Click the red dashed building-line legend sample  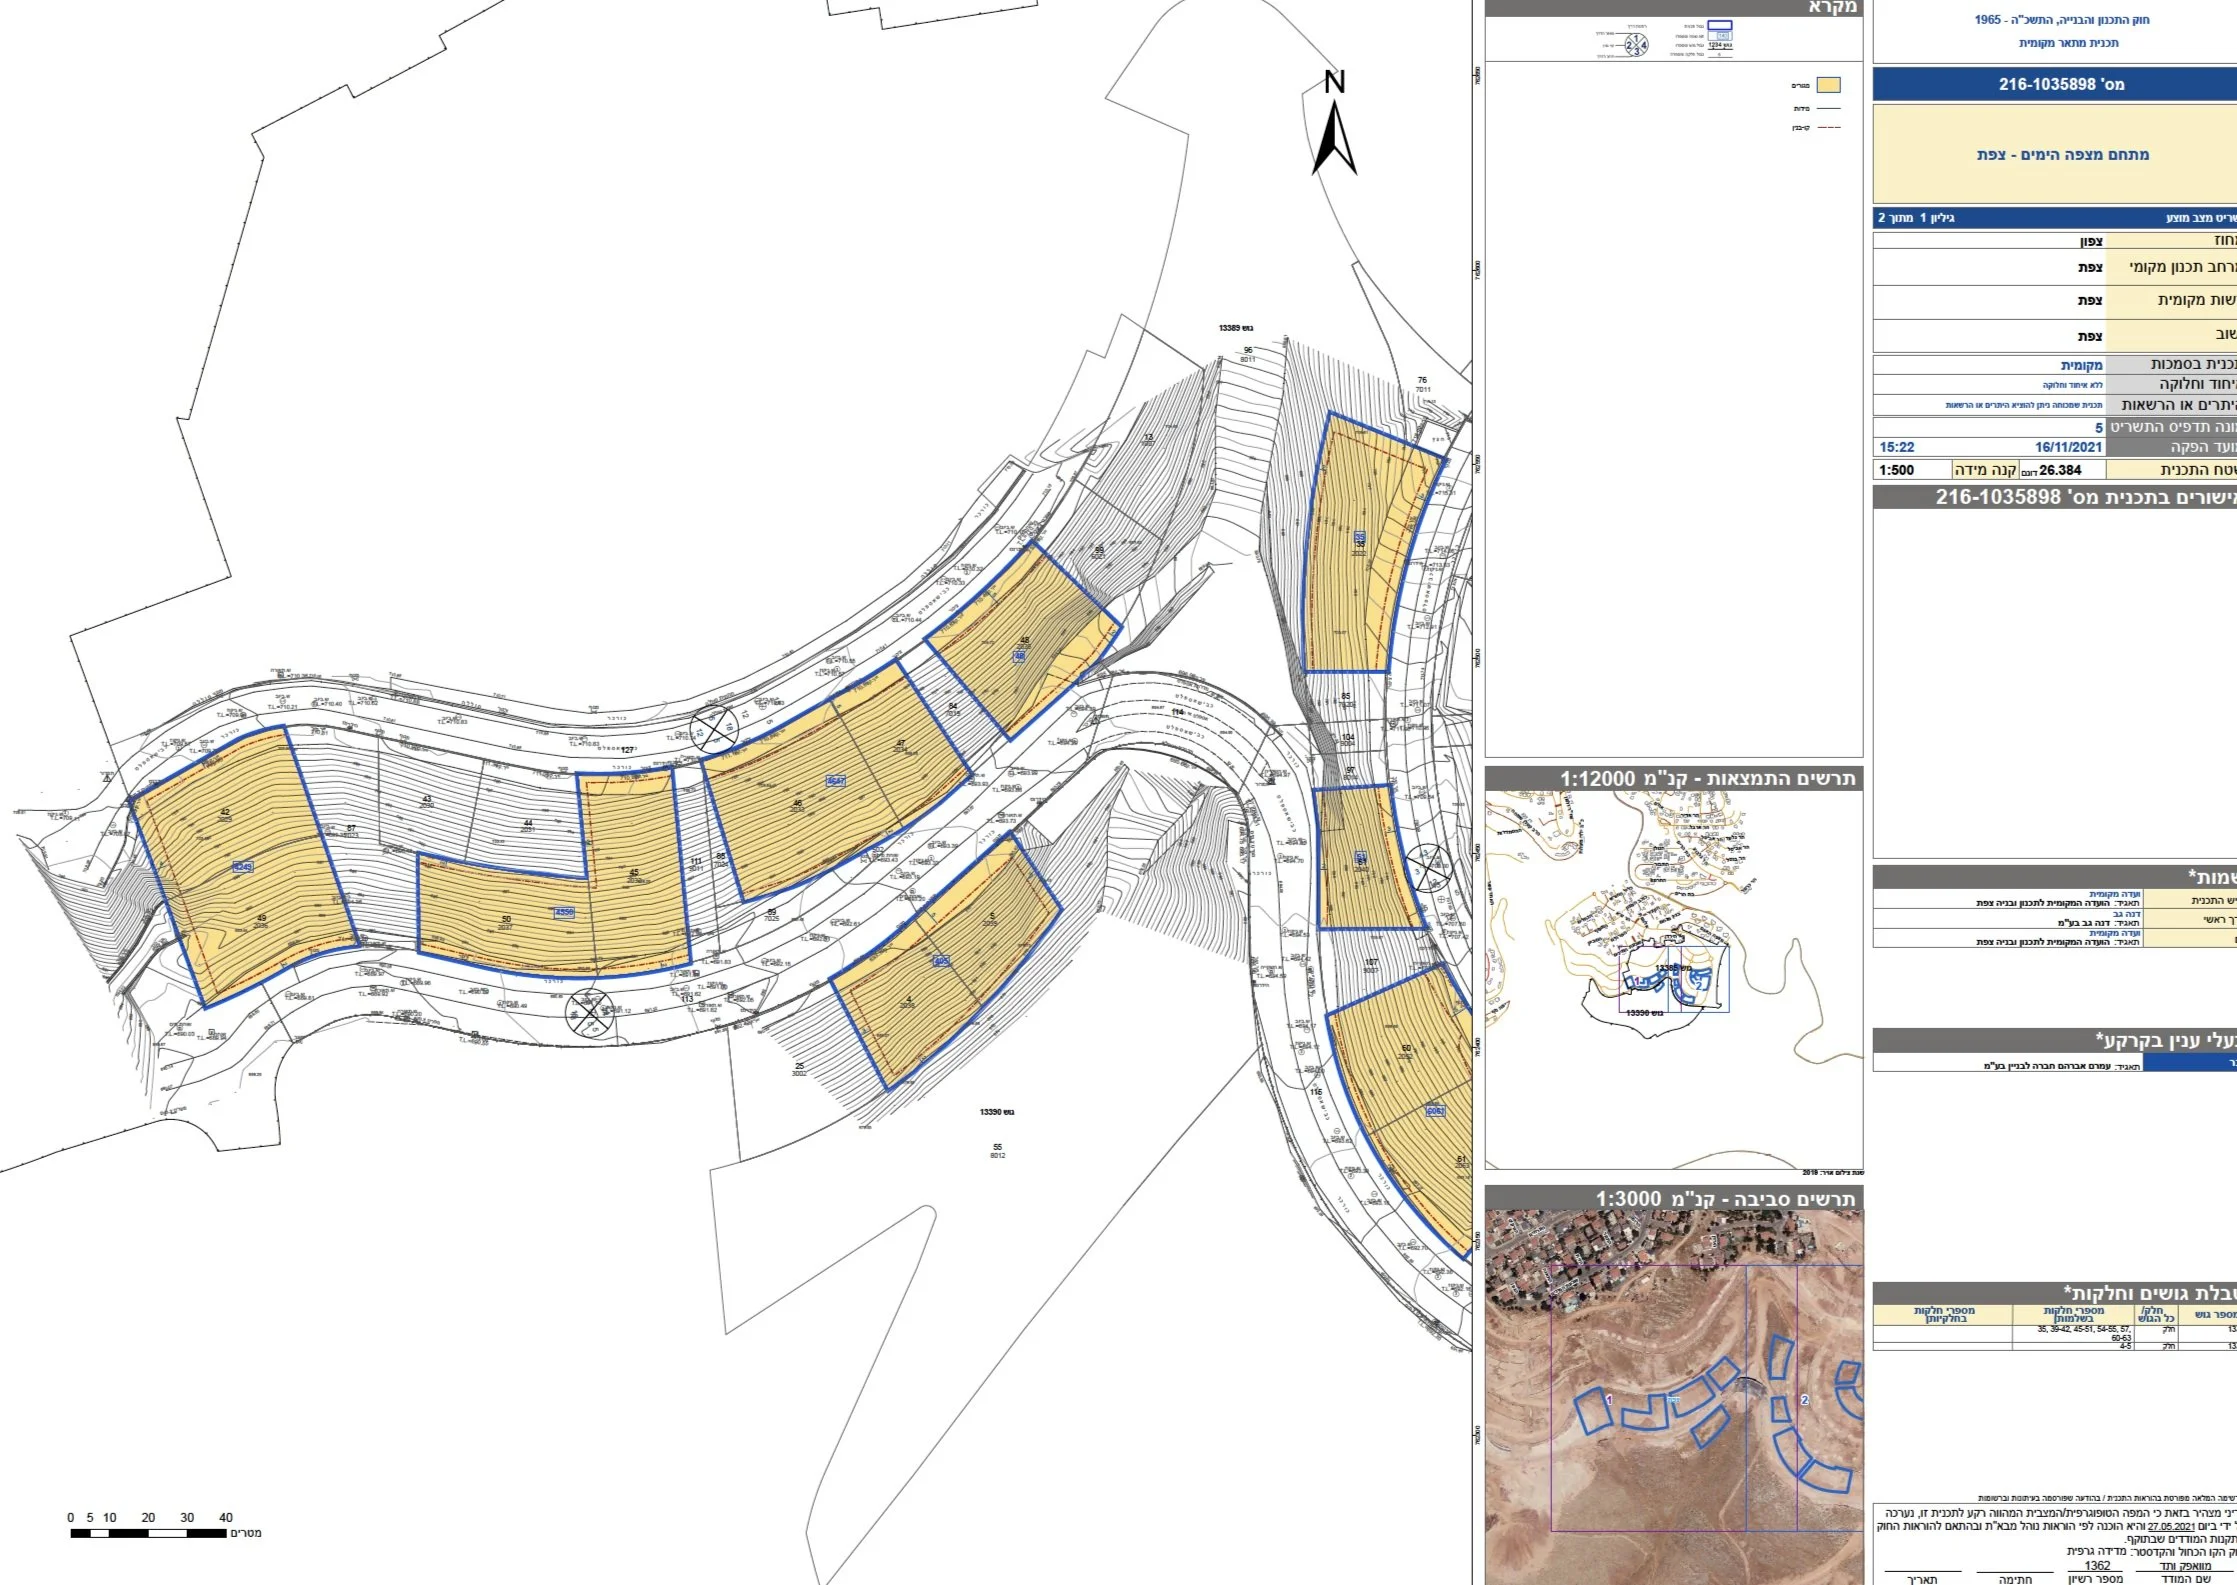1829,128
